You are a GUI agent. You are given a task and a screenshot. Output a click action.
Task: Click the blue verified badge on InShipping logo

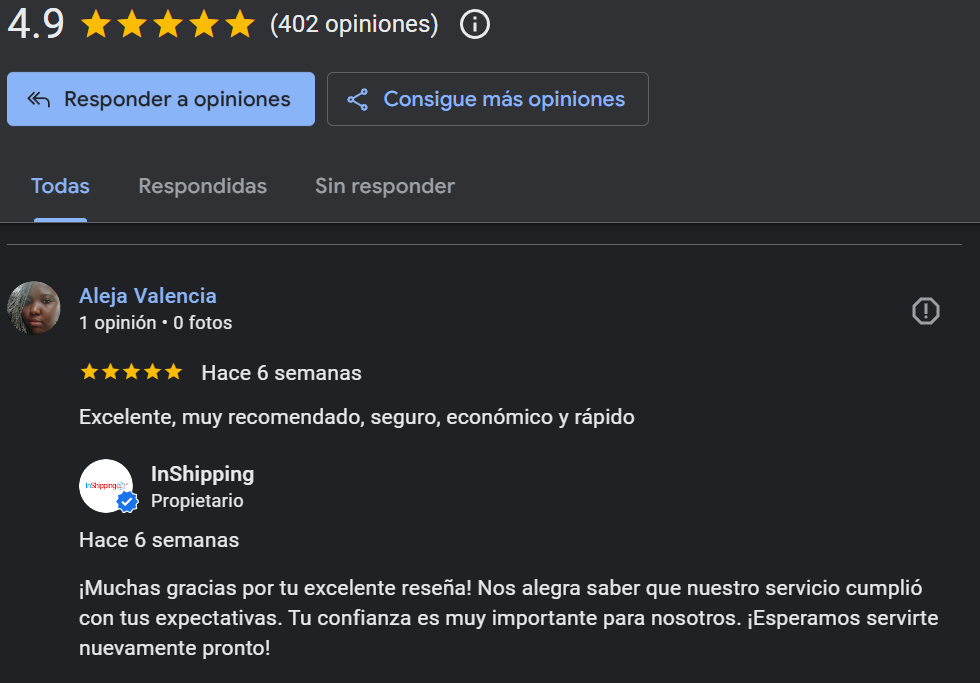(127, 501)
